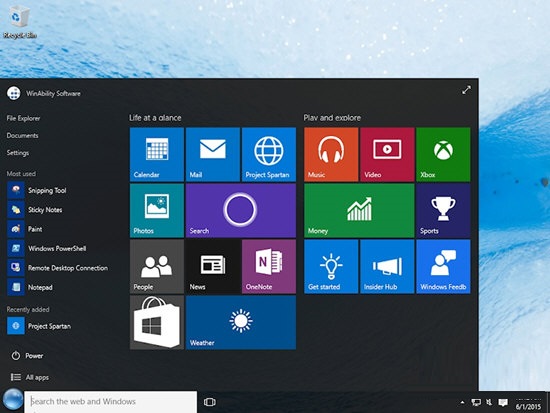Launch the Project Spartan browser tile

[x=269, y=154]
